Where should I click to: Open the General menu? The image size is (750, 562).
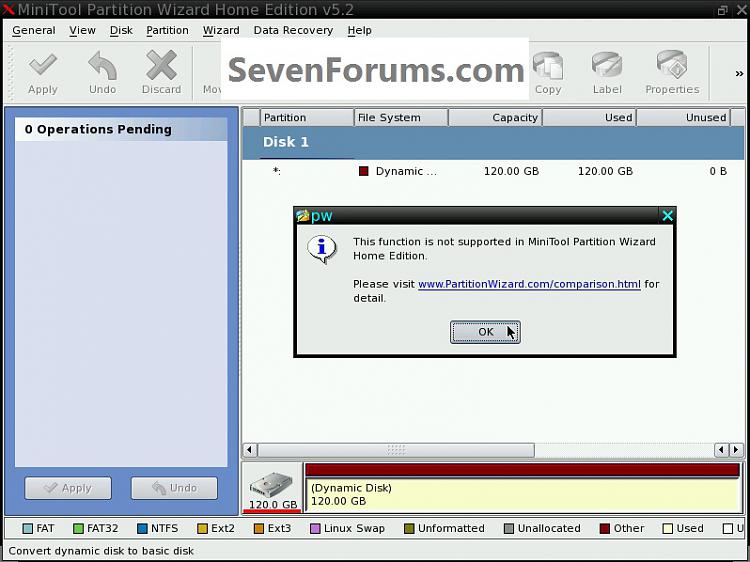33,30
